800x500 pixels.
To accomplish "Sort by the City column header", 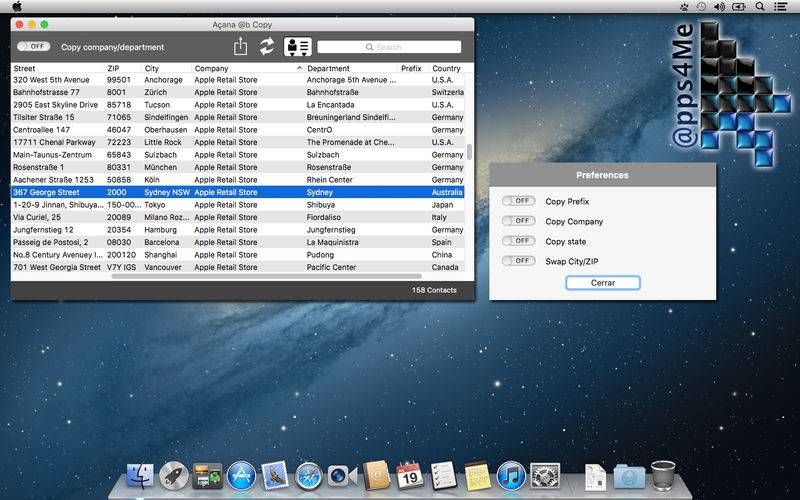I will pyautogui.click(x=152, y=68).
